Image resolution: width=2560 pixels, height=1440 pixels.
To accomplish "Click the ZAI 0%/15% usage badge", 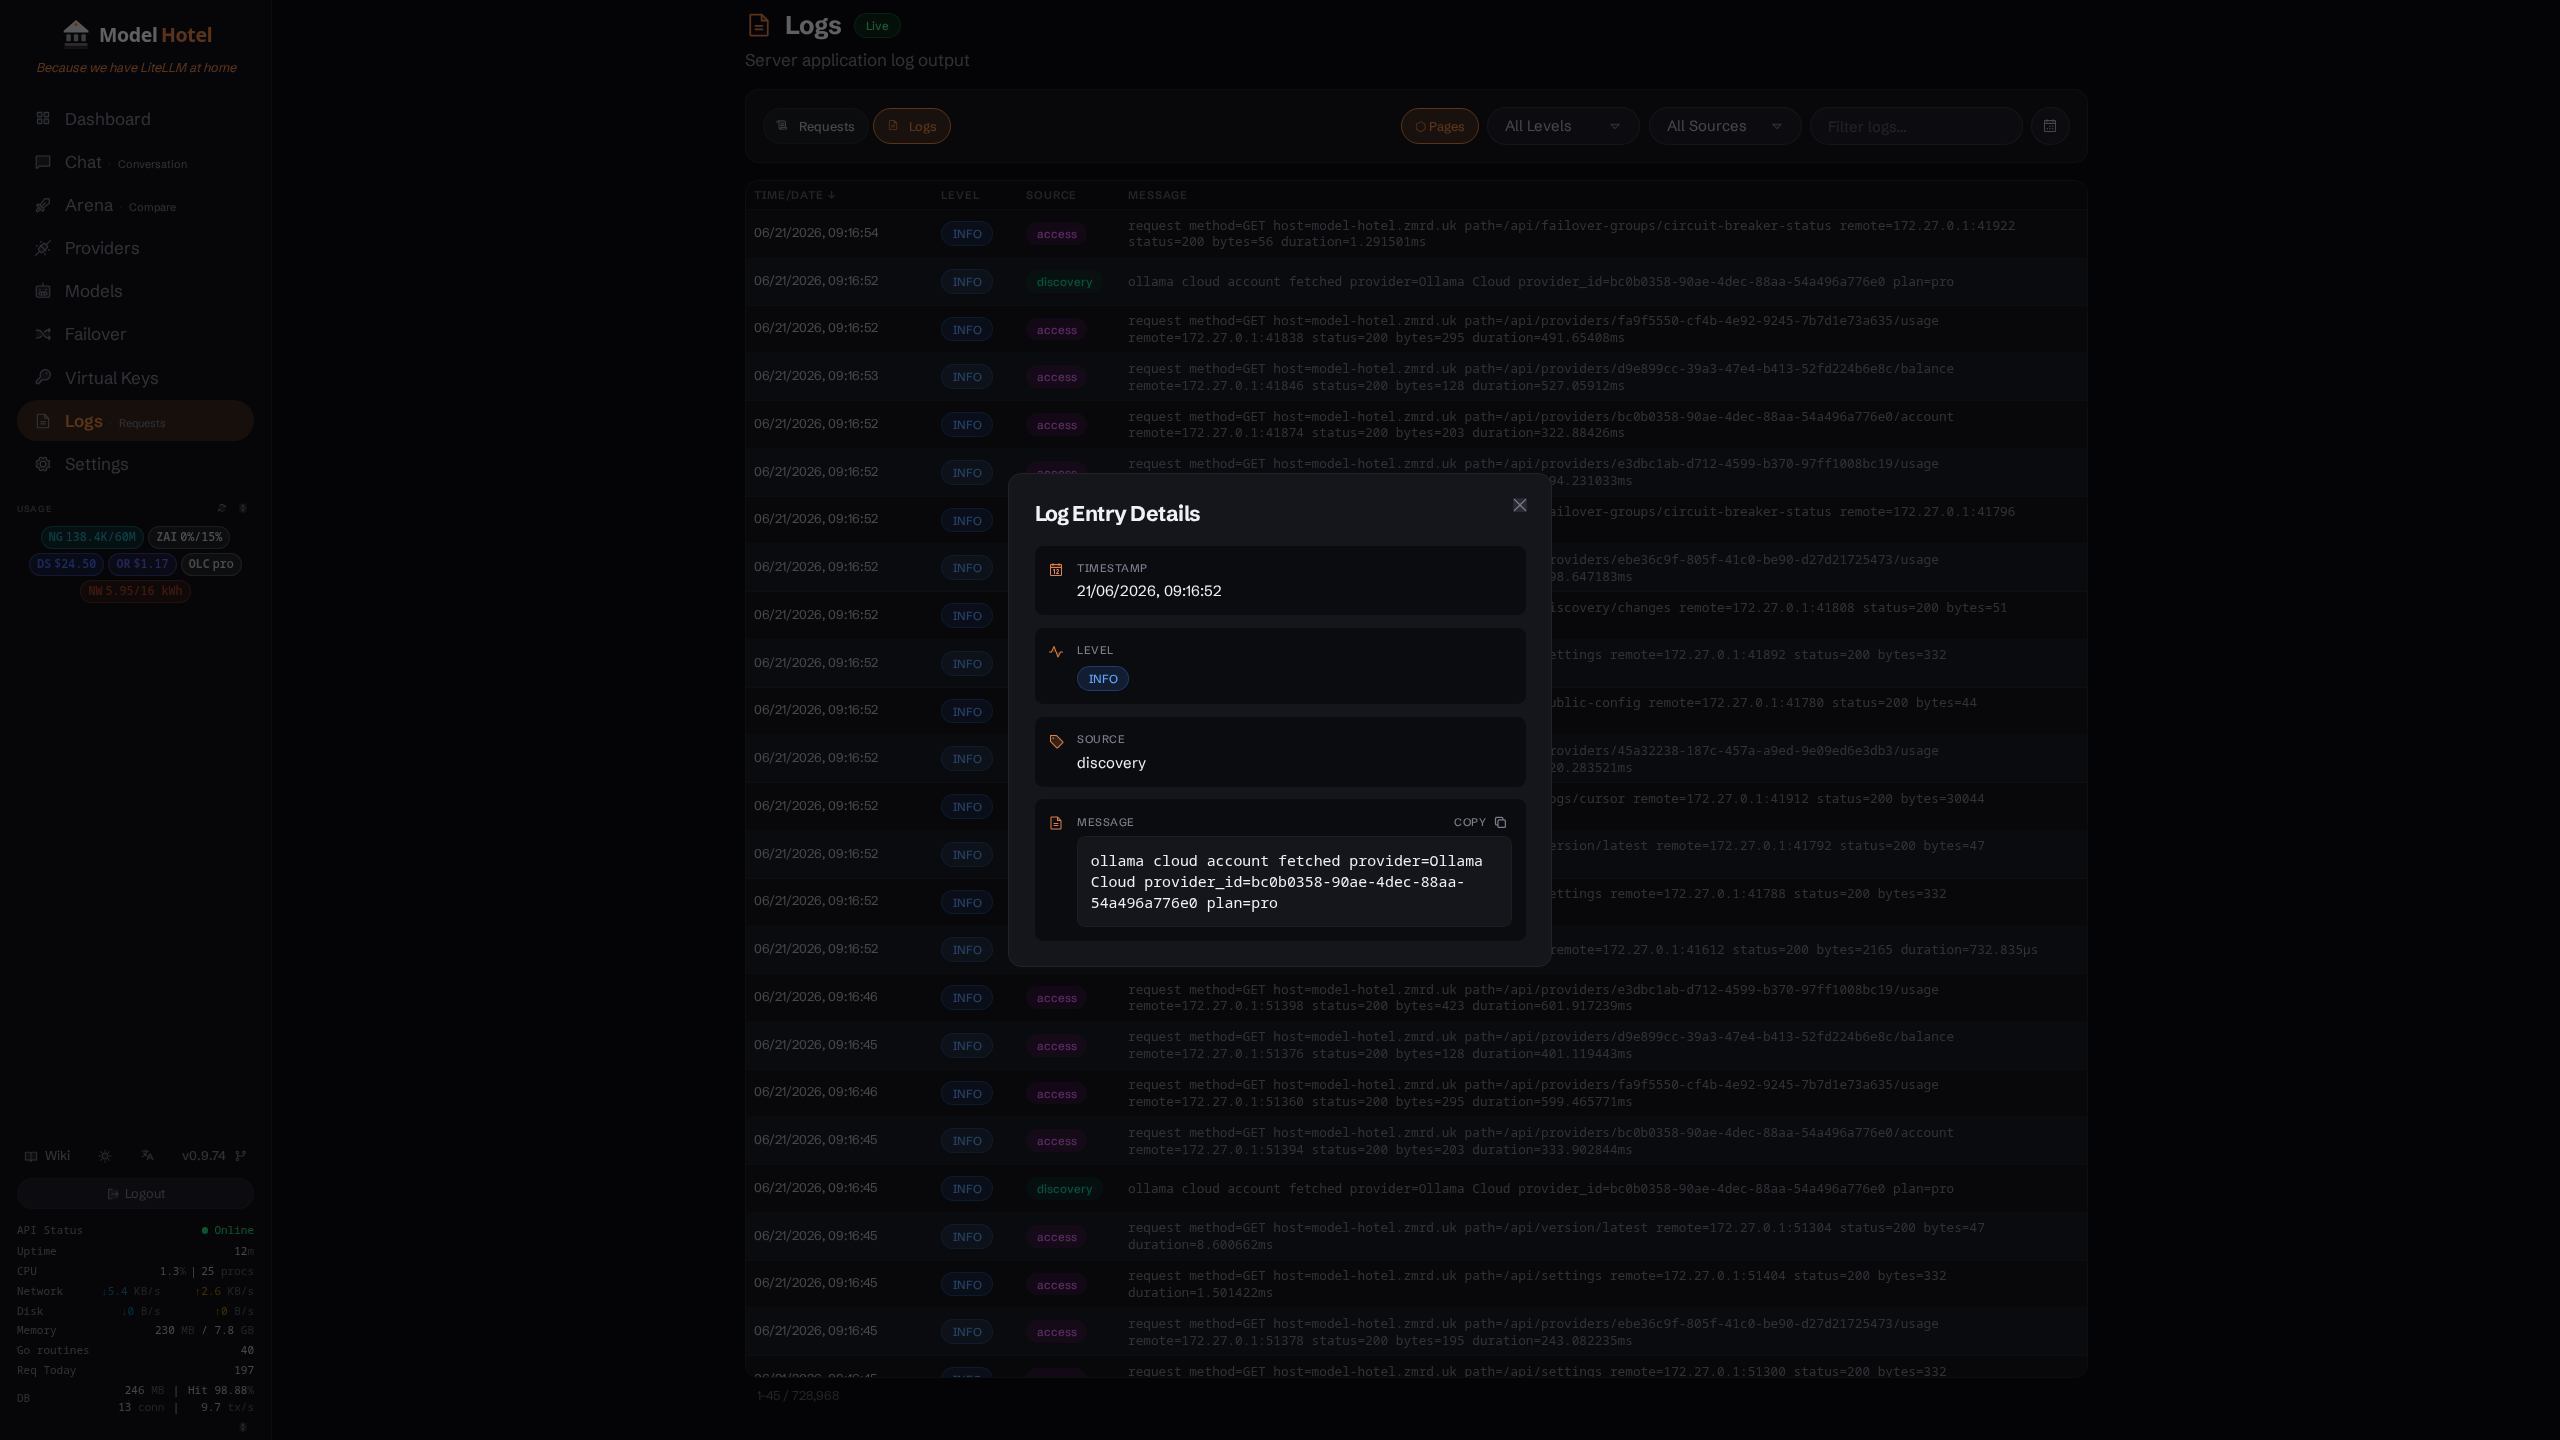I will pyautogui.click(x=189, y=537).
